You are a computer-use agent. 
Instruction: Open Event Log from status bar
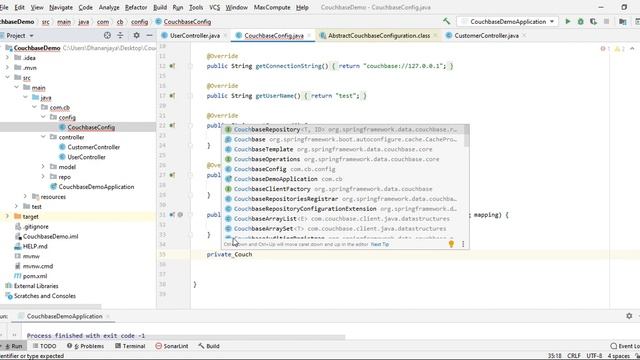[624, 346]
